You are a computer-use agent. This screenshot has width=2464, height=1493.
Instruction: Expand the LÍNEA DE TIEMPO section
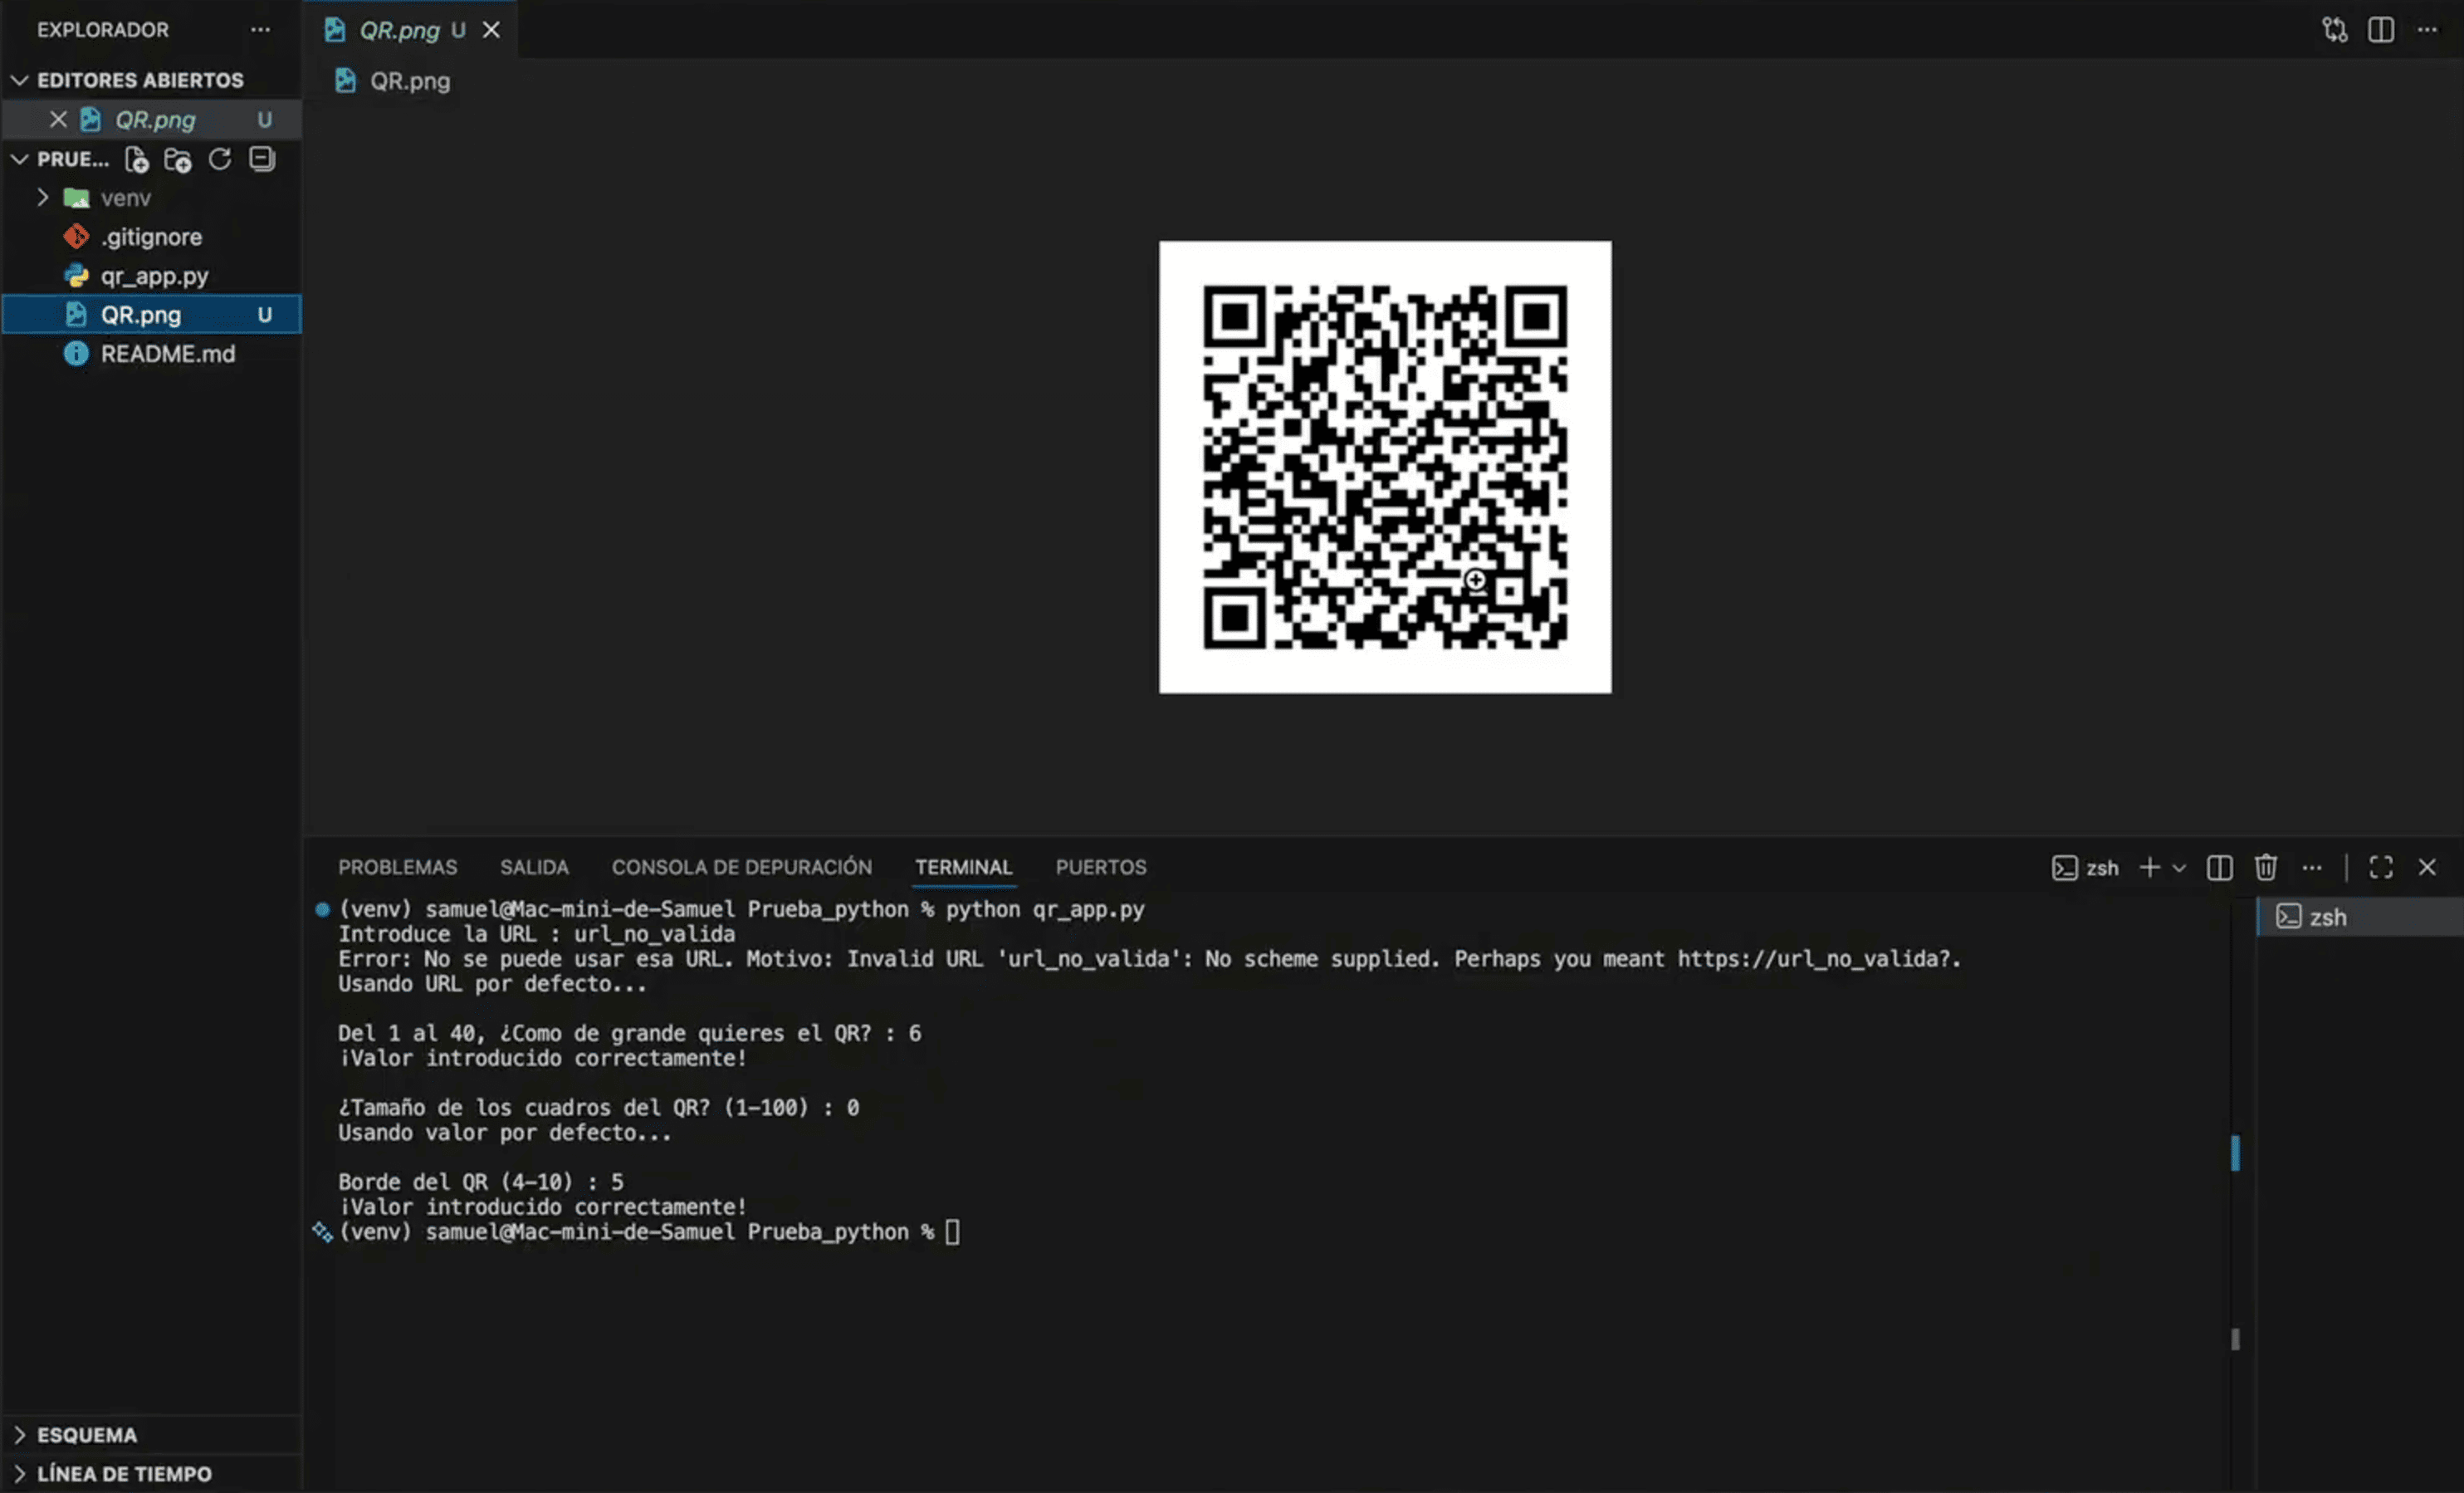pyautogui.click(x=124, y=1474)
